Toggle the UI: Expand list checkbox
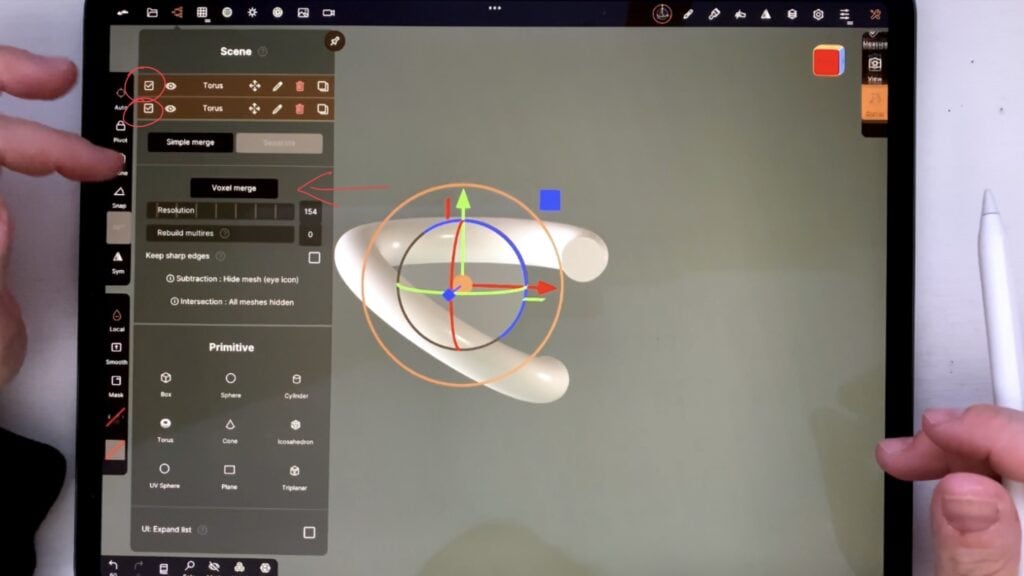 (309, 532)
